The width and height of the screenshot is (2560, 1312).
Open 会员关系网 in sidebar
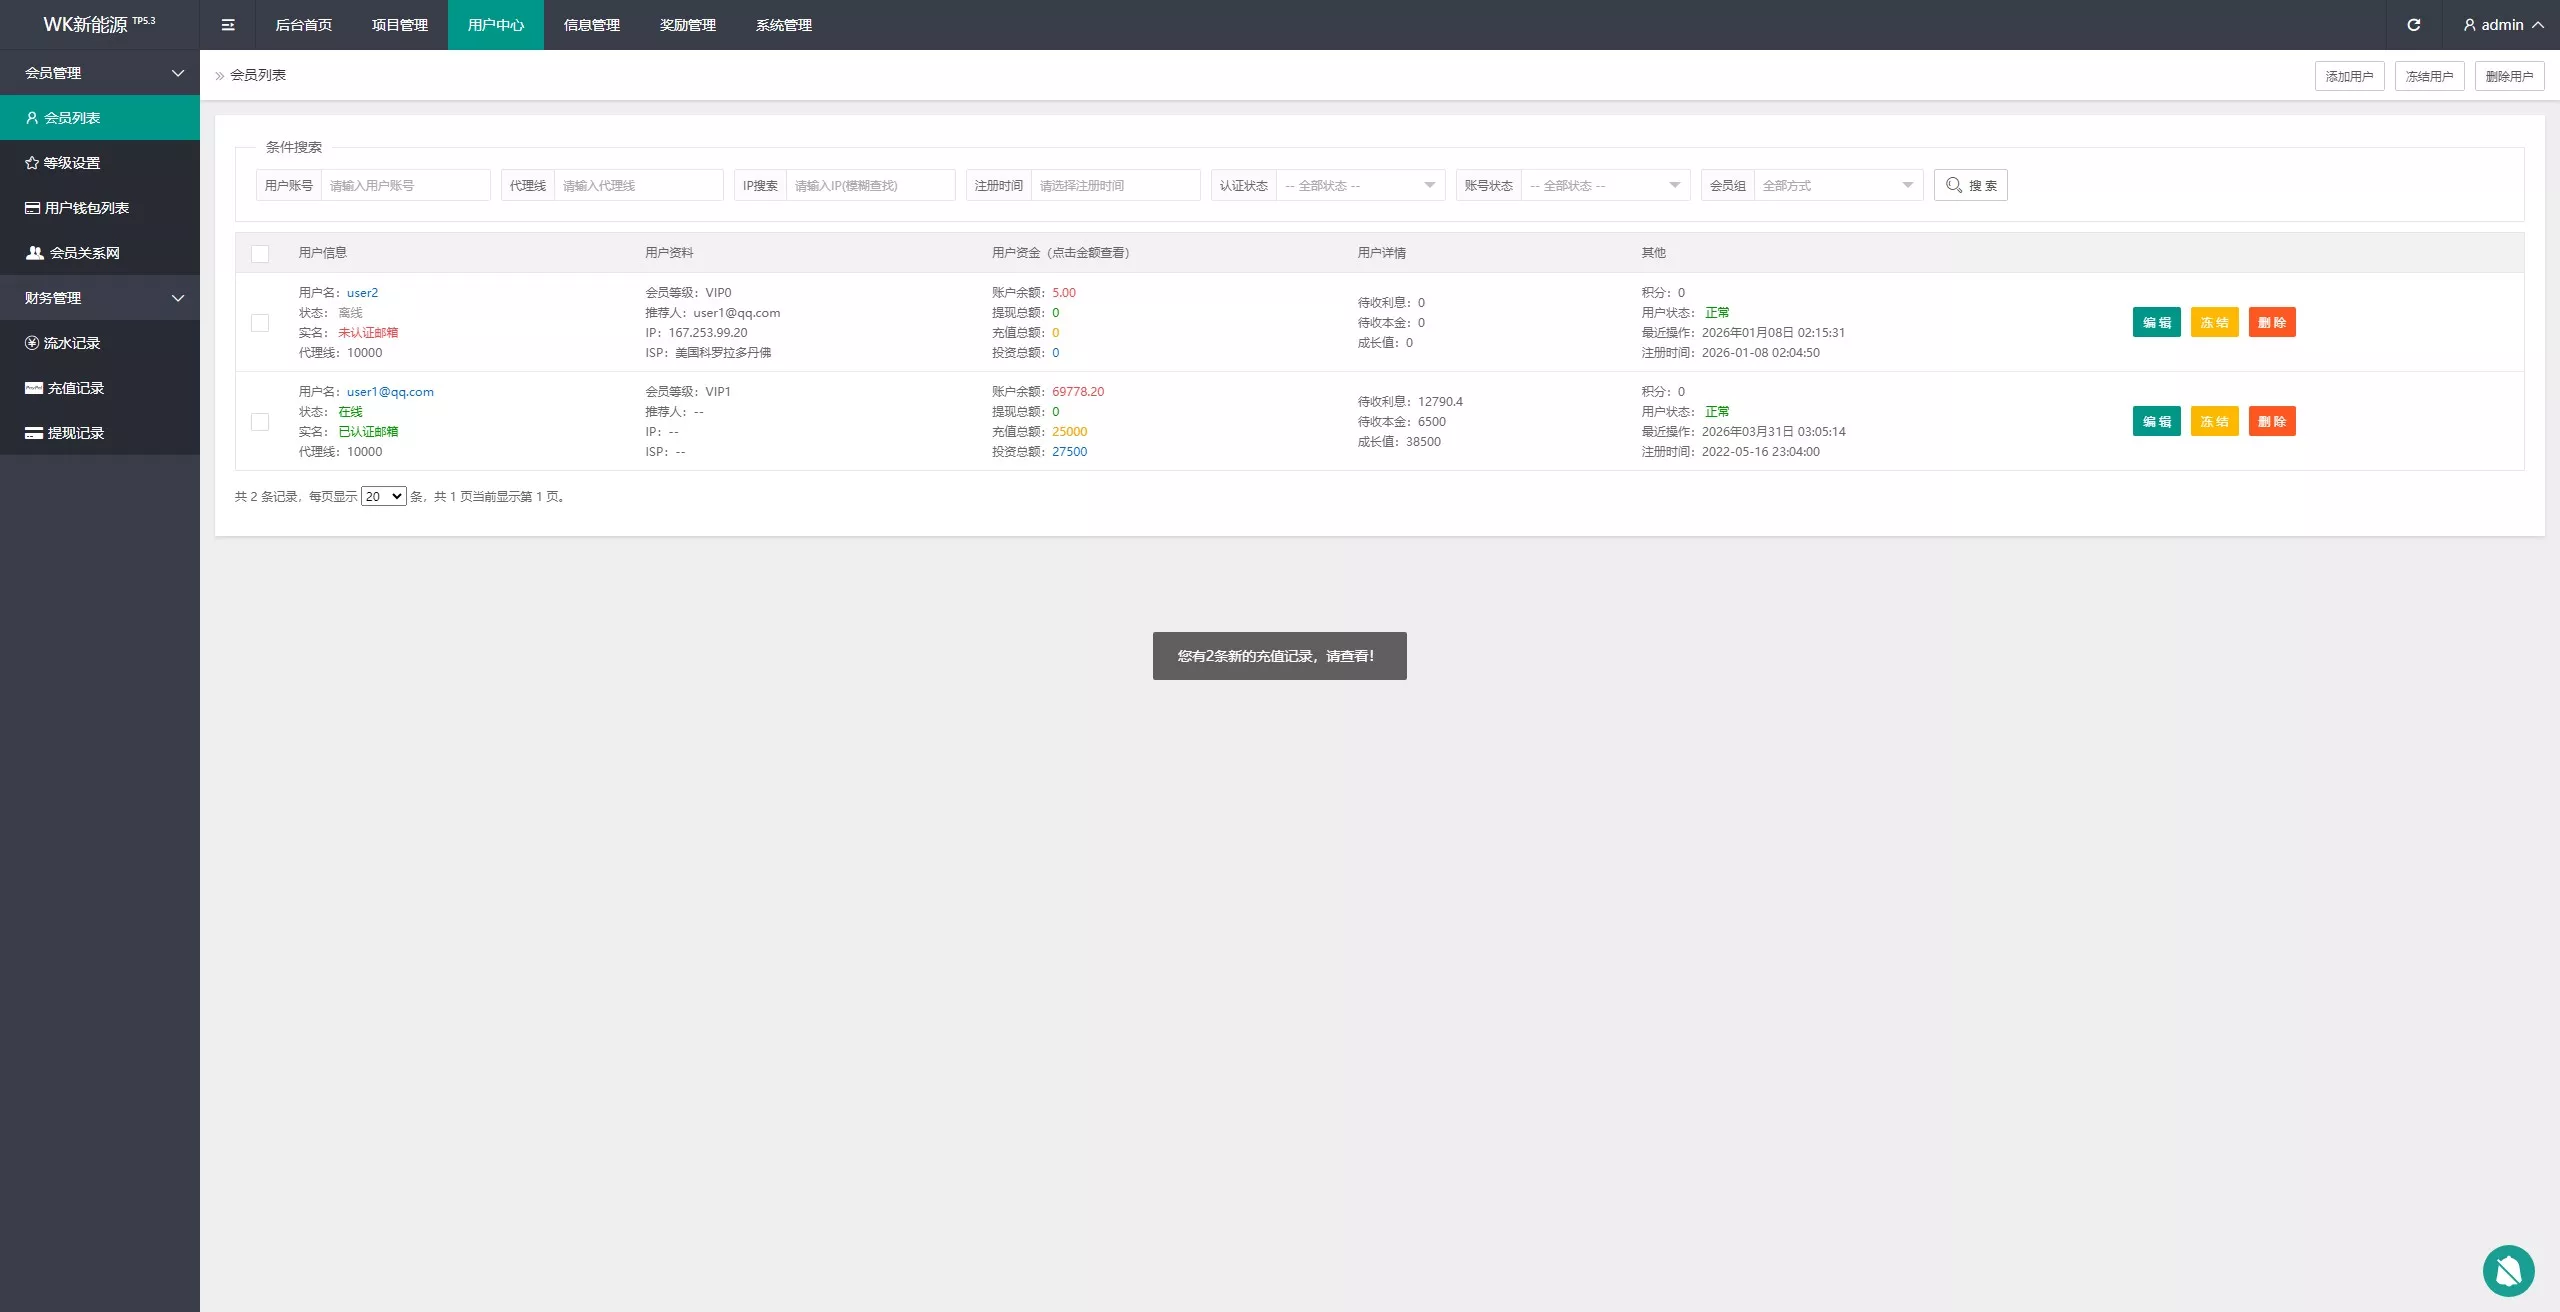click(84, 253)
